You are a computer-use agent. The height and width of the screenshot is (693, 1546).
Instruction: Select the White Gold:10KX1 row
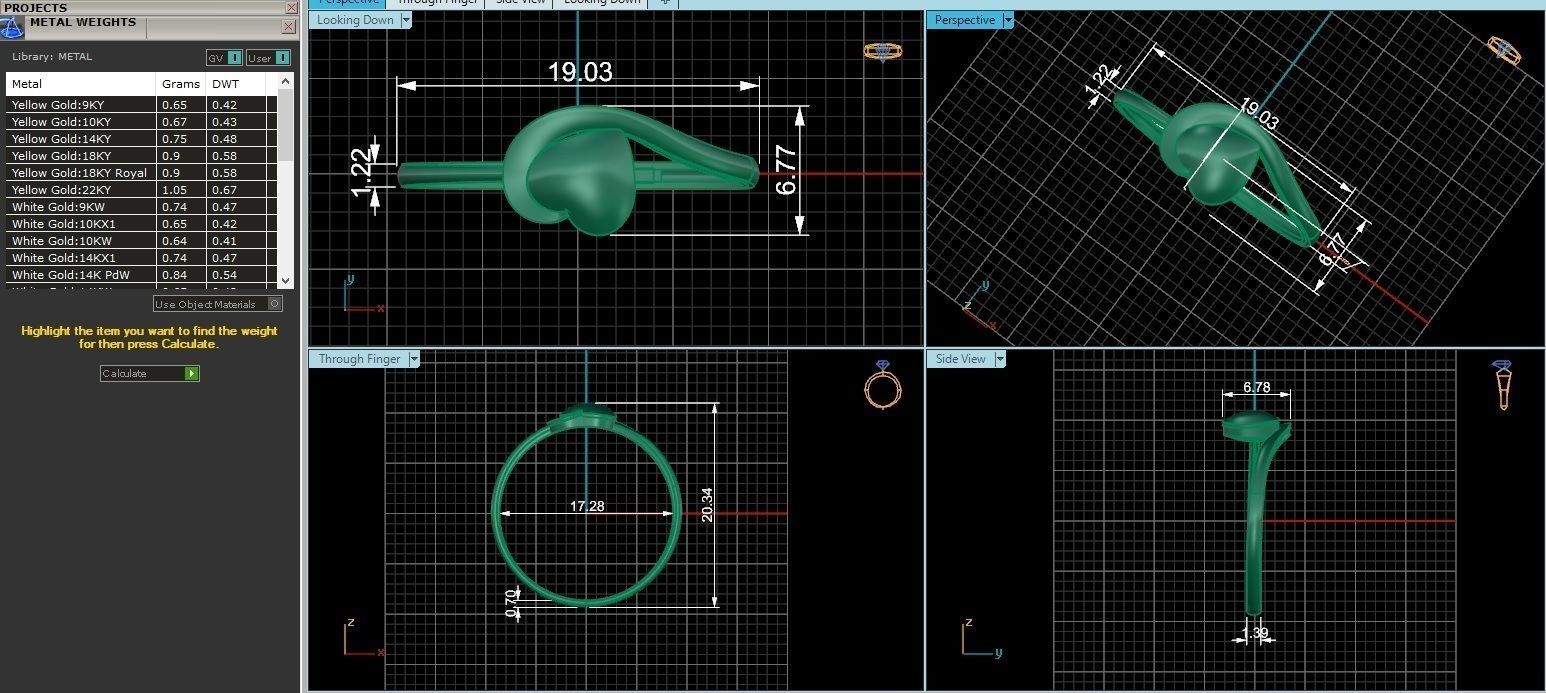pos(141,224)
